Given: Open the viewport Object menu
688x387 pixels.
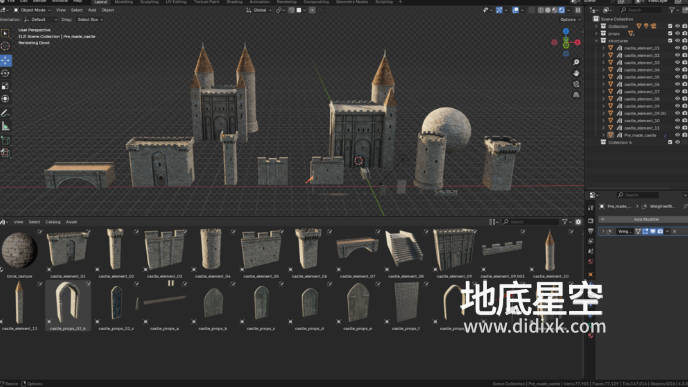Looking at the screenshot, I should click(108, 10).
